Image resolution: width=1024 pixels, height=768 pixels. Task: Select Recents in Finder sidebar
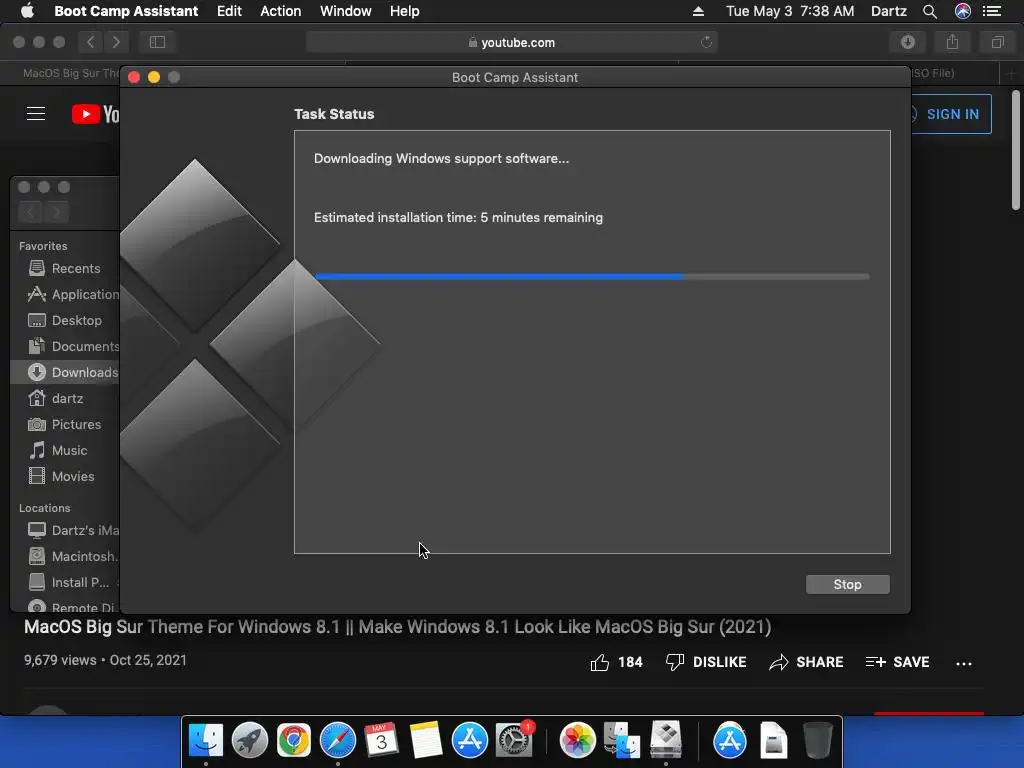[x=66, y=268]
